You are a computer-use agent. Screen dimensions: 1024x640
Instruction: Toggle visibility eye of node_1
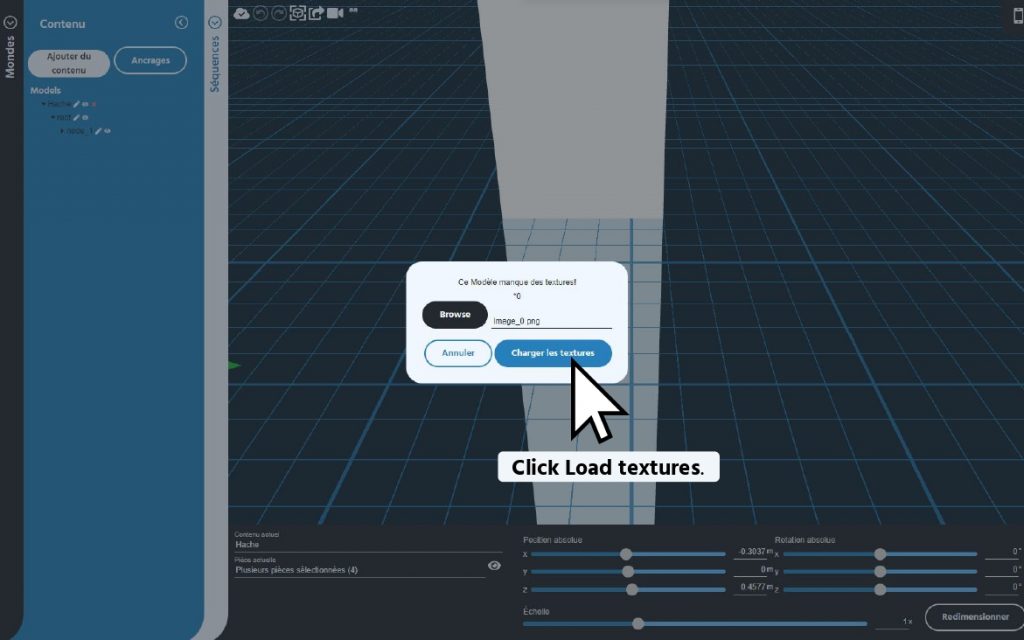coord(107,131)
